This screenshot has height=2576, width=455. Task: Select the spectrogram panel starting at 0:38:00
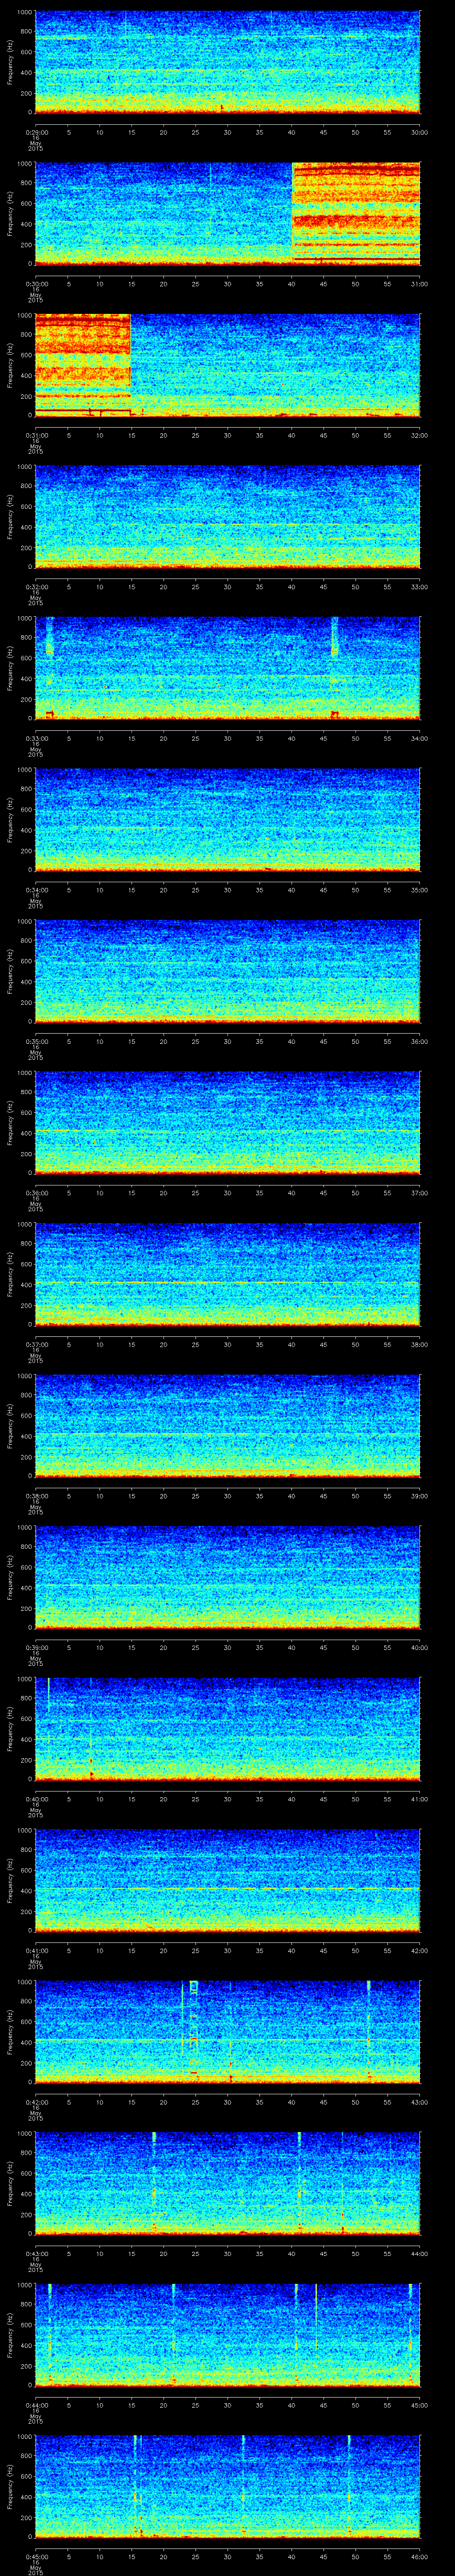click(227, 1425)
